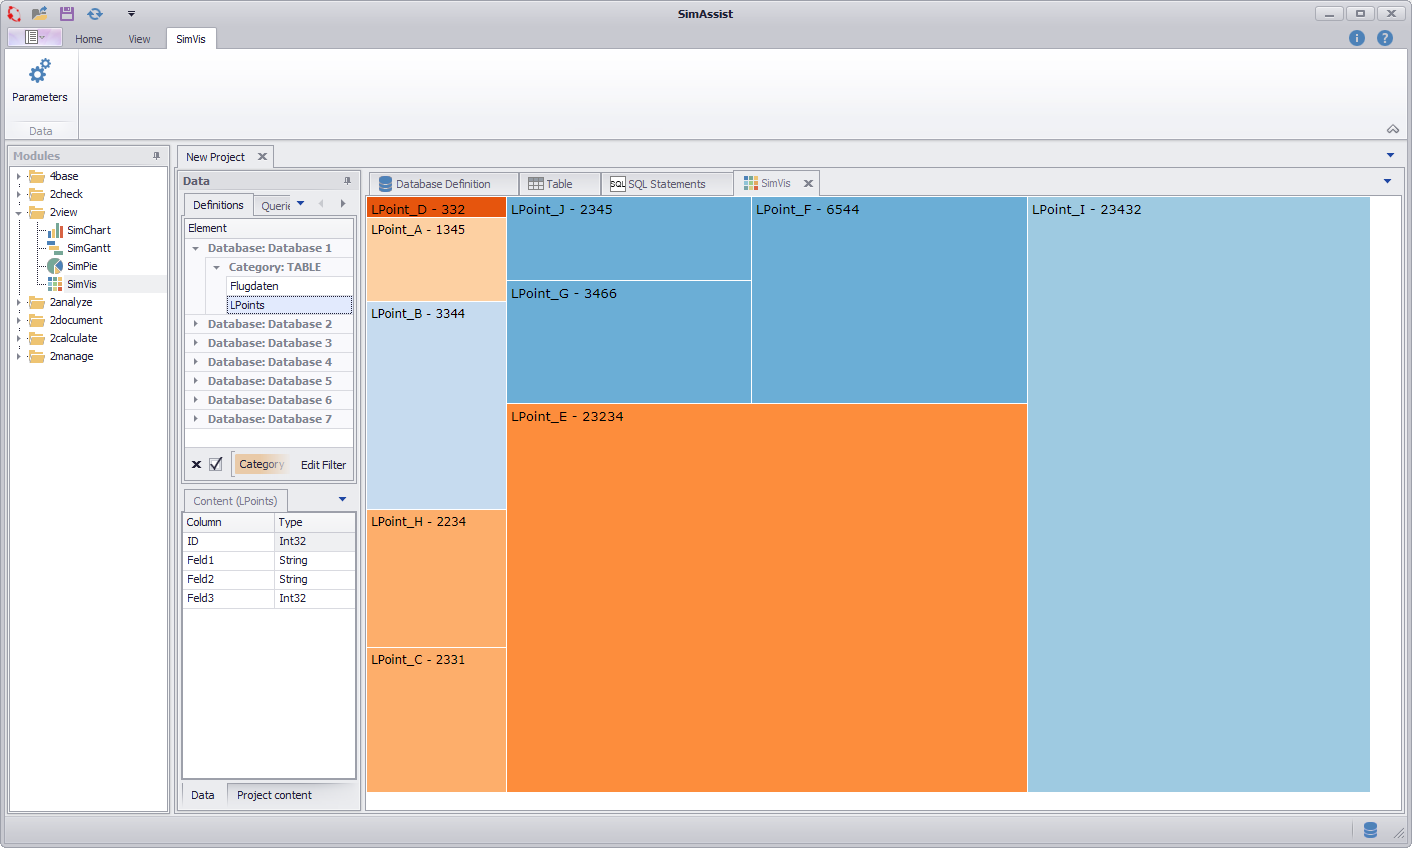
Task: Switch to Project content view
Action: pos(274,794)
